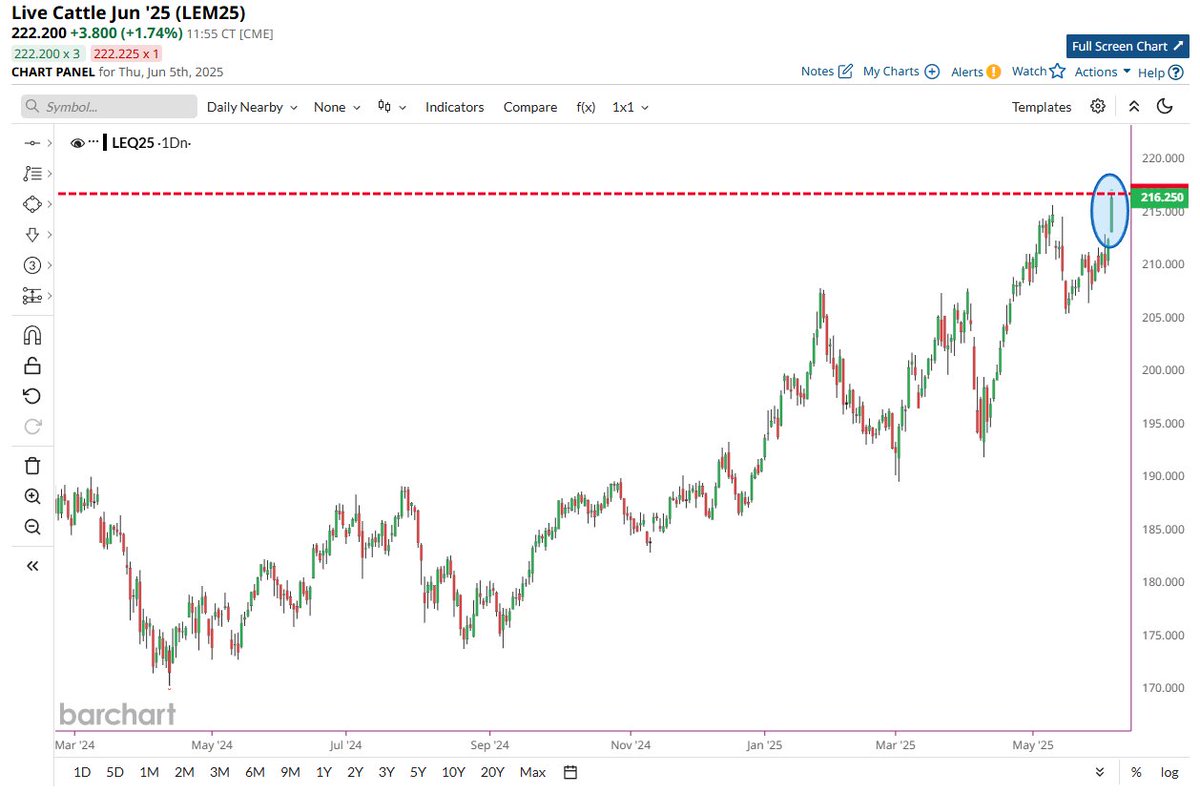Open the custom date range calendar
The image size is (1200, 794).
pos(570,772)
